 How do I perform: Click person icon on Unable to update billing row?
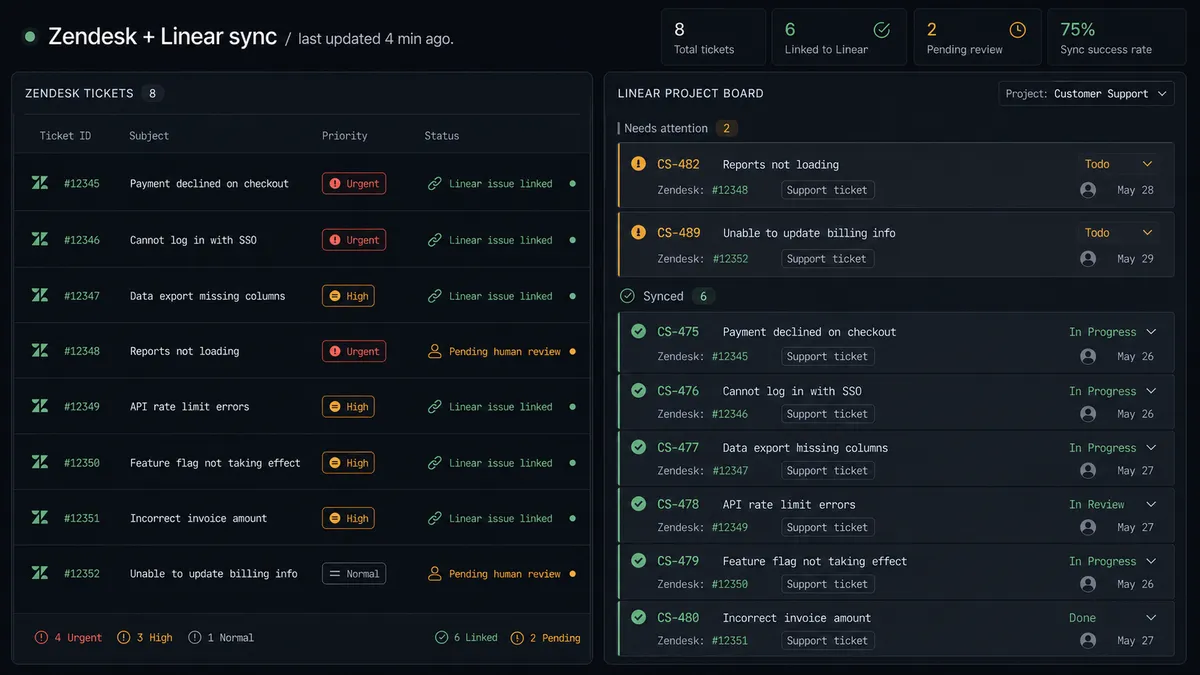click(434, 574)
